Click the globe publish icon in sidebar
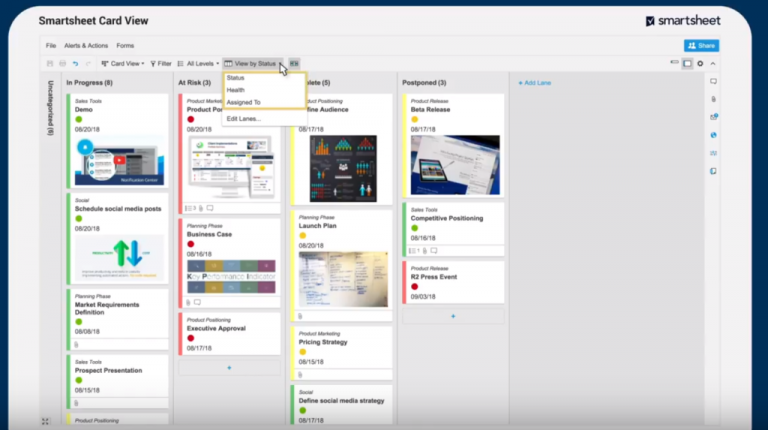The height and width of the screenshot is (430, 768). tap(713, 134)
